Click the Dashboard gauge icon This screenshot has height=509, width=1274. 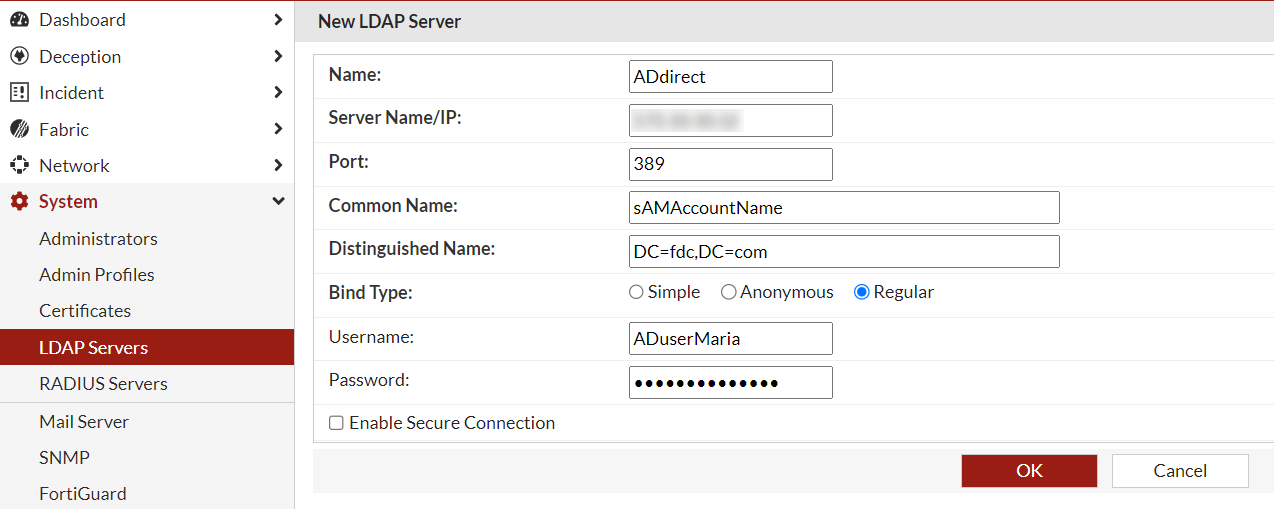(19, 20)
